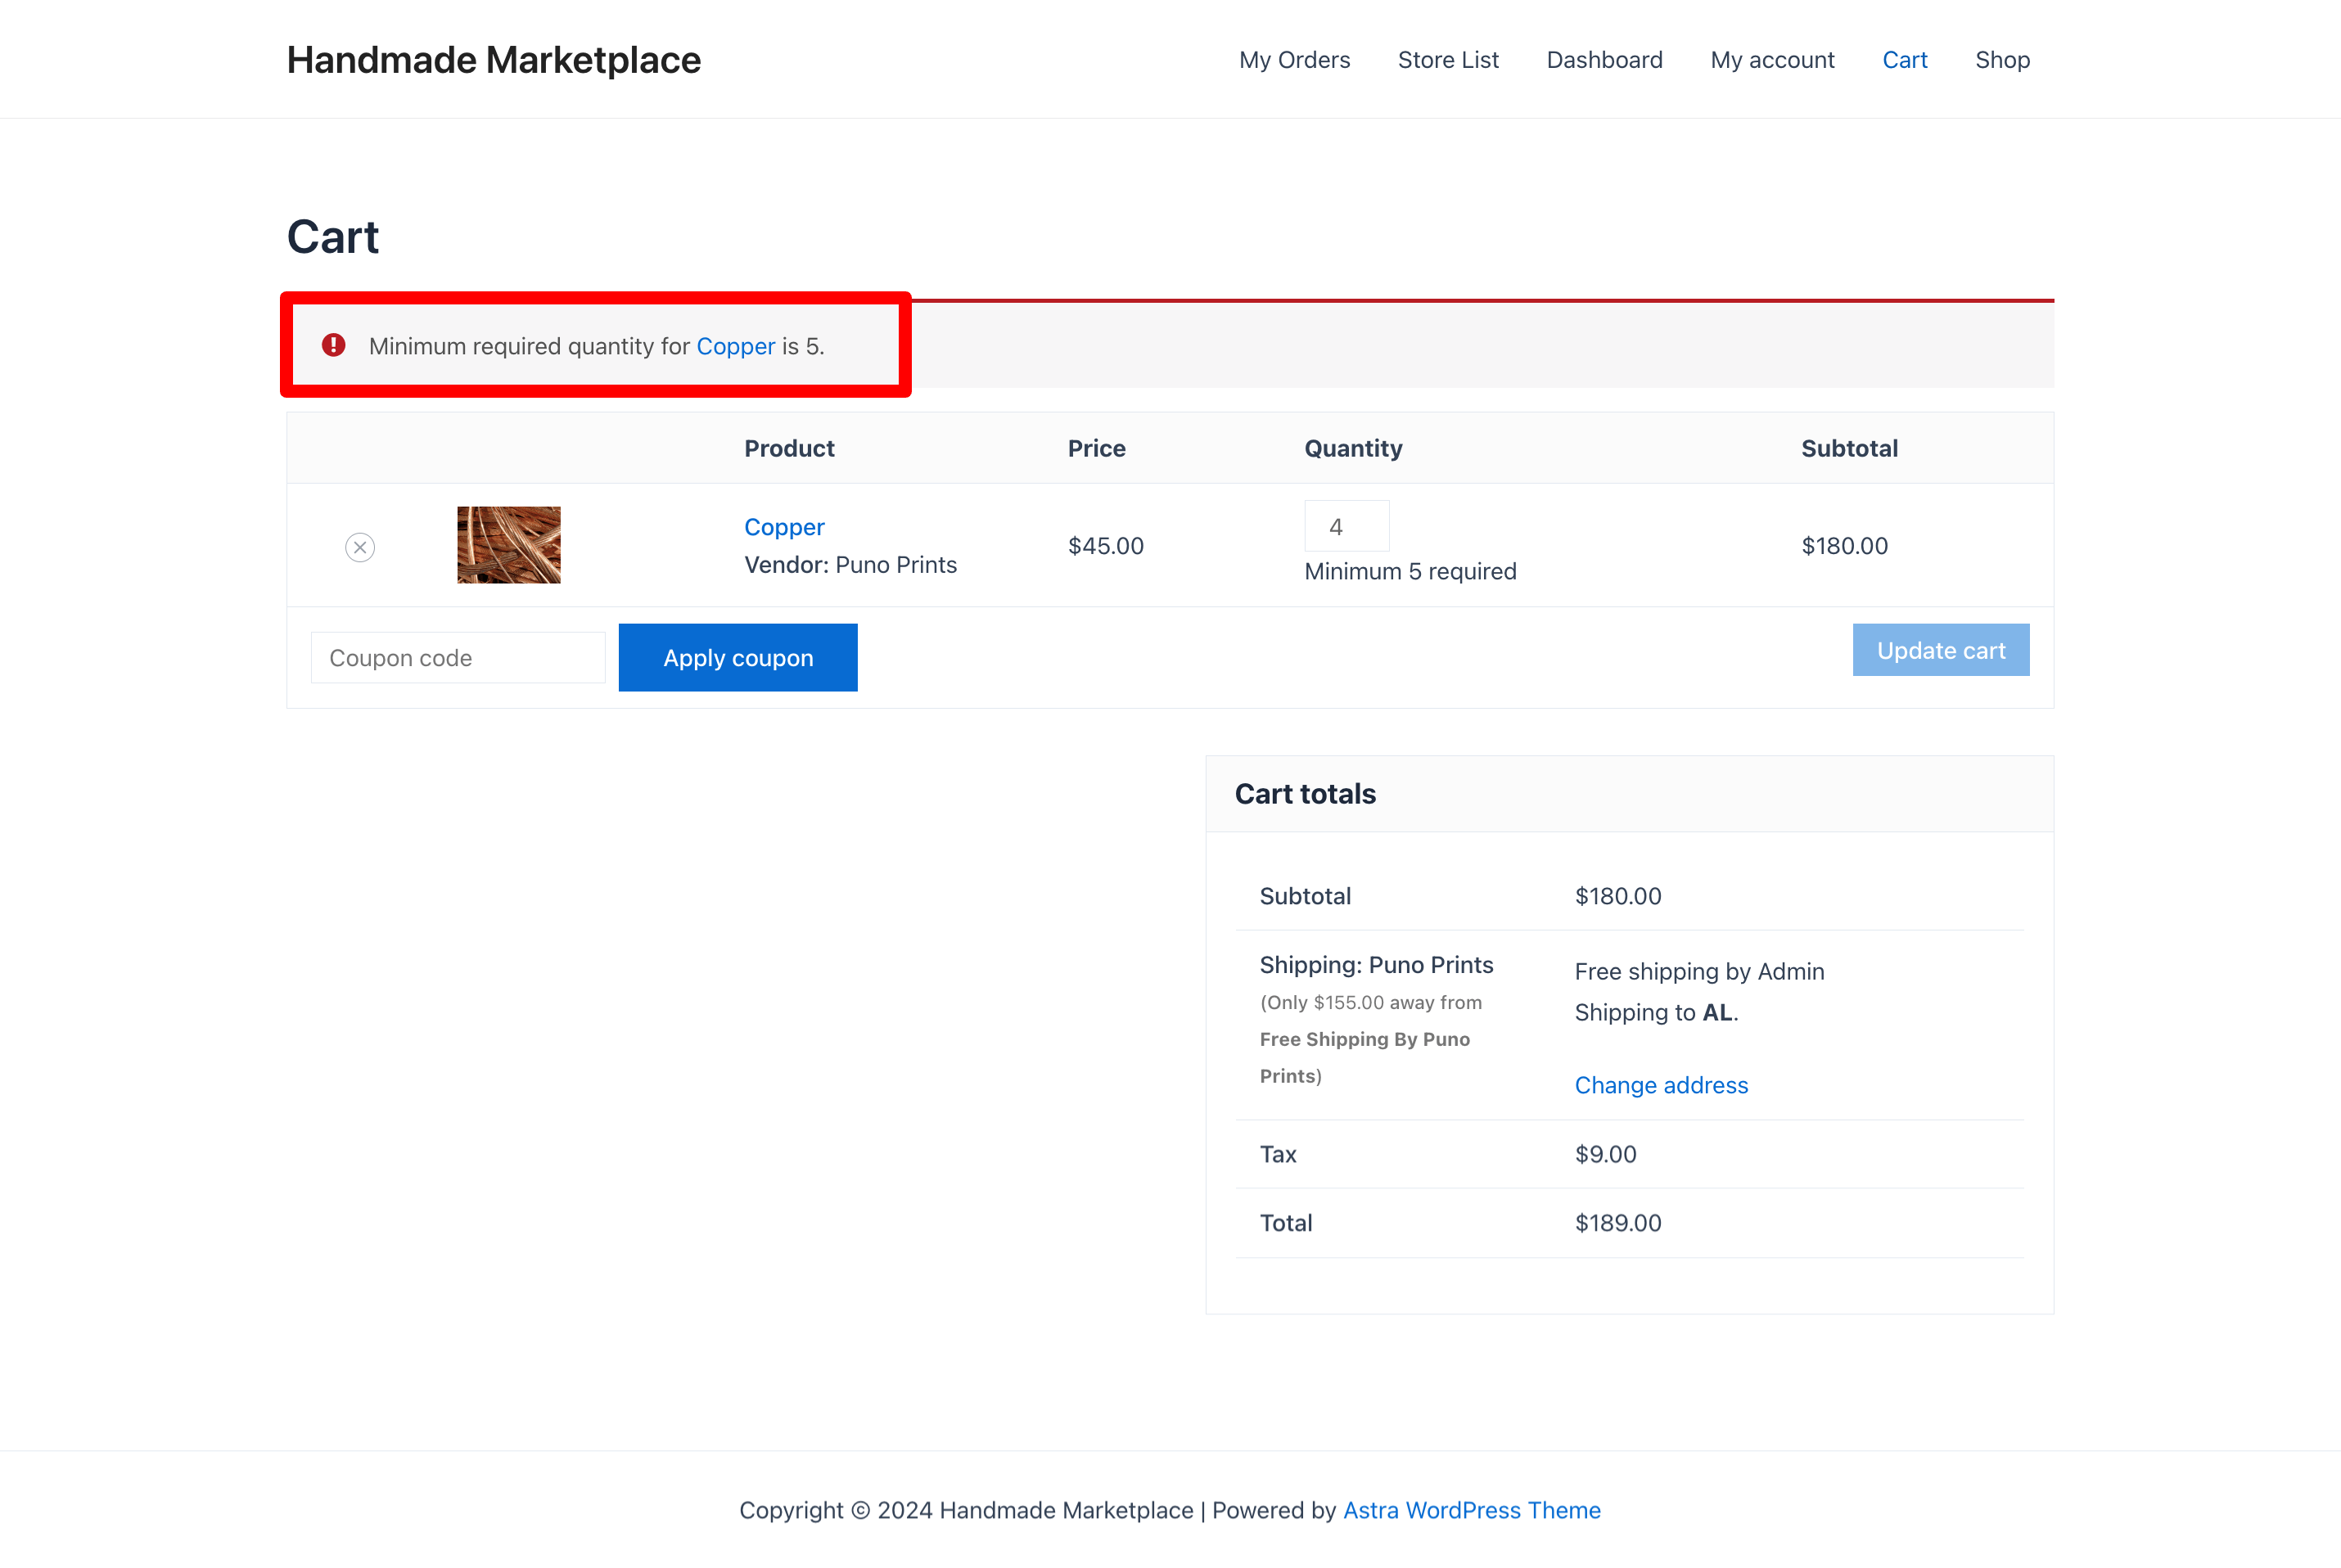Click the remove item icon for Copper
This screenshot has height=1568, width=2341.
click(360, 546)
